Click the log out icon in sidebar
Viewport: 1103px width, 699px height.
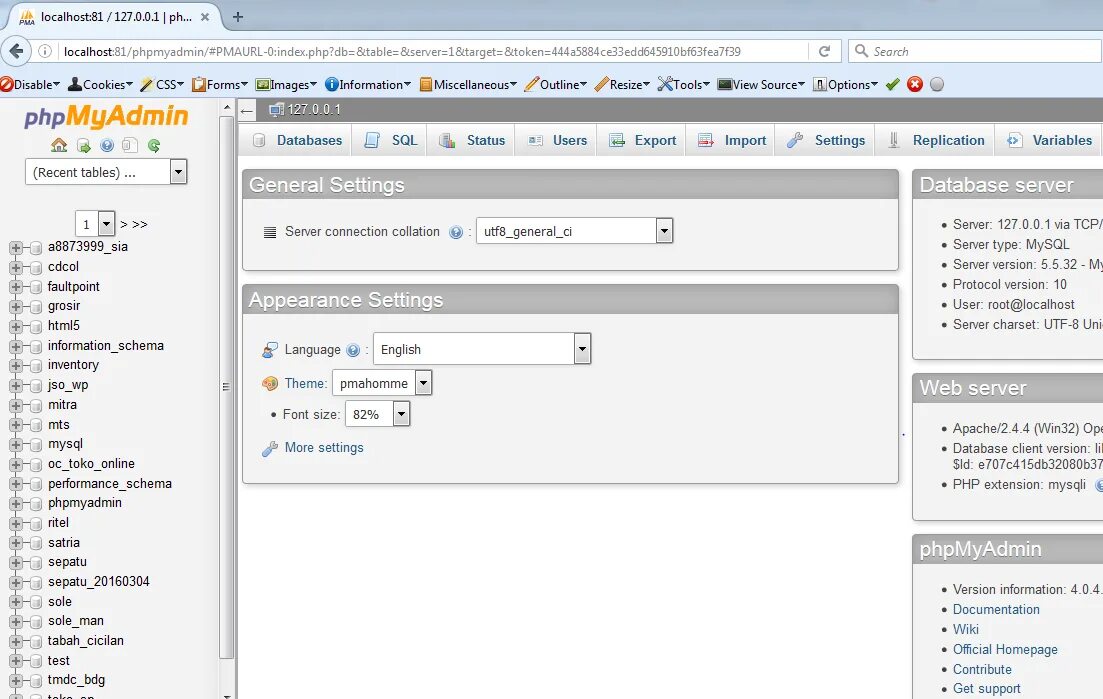tap(84, 146)
